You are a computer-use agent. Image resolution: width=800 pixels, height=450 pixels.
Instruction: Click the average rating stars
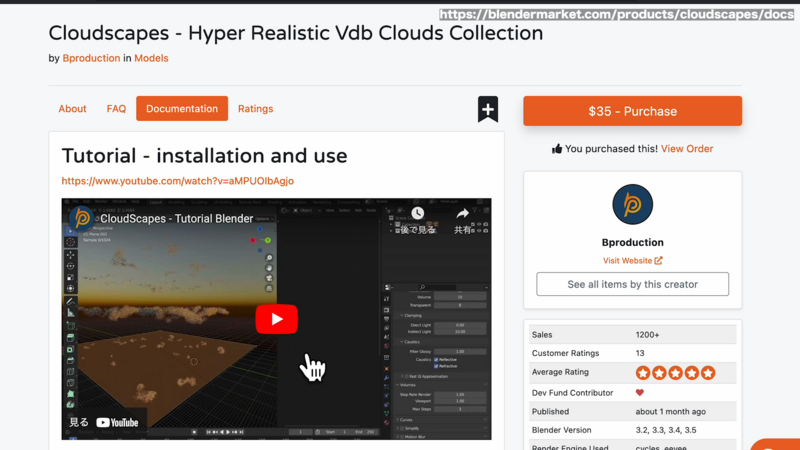(x=675, y=373)
